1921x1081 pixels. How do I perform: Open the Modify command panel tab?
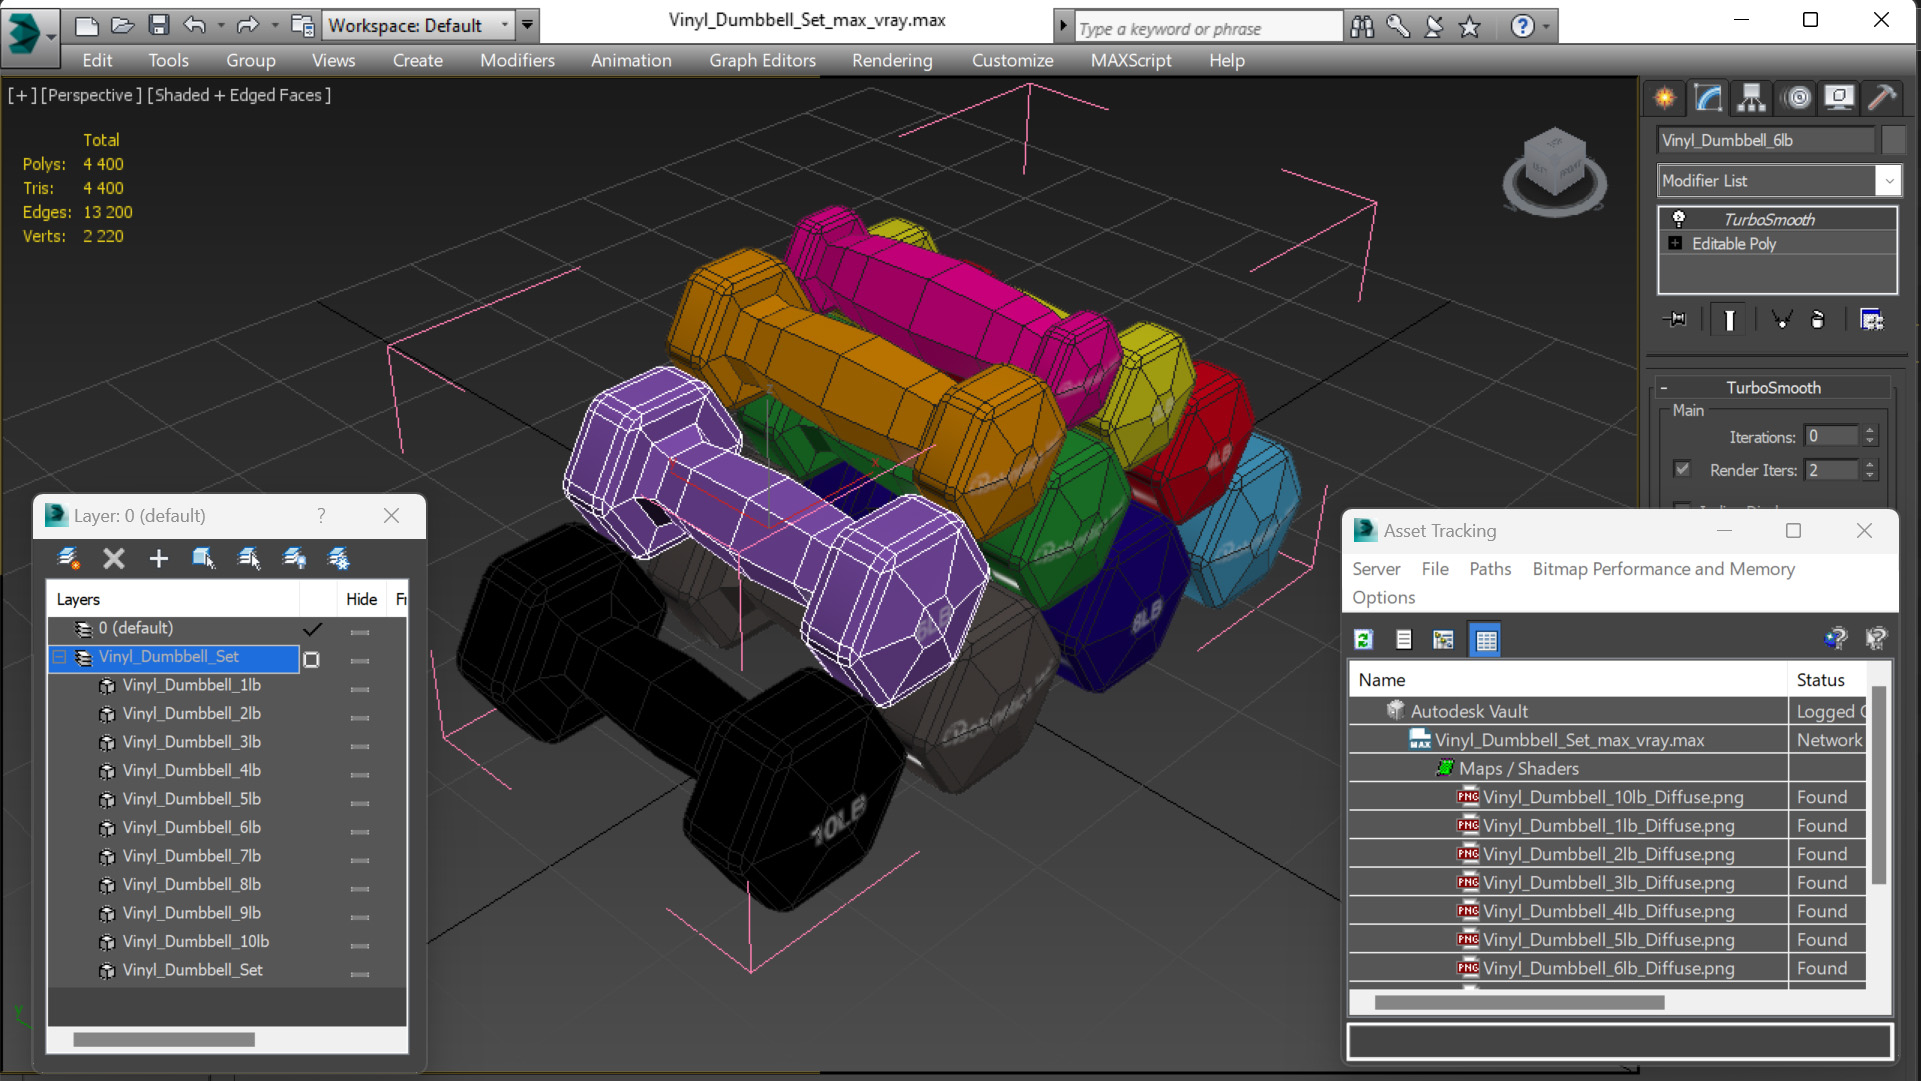point(1708,97)
